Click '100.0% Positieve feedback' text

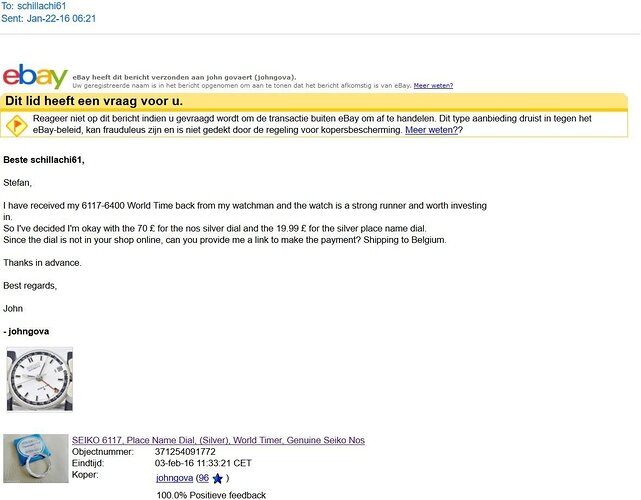coord(211,495)
